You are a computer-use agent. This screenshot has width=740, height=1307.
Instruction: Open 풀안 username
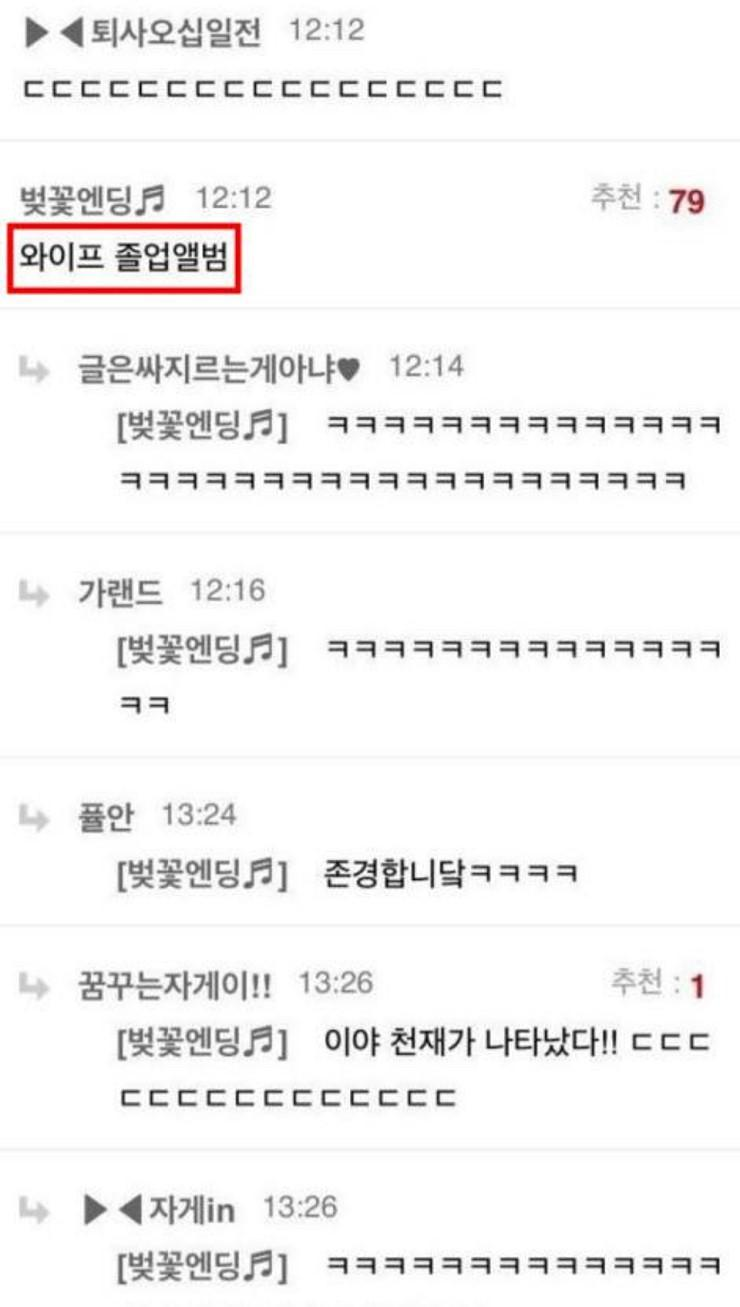tap(106, 816)
